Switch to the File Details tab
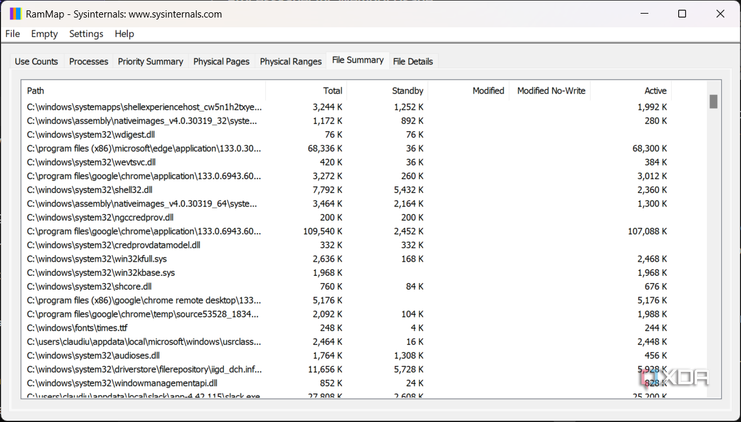Image resolution: width=741 pixels, height=422 pixels. click(413, 61)
